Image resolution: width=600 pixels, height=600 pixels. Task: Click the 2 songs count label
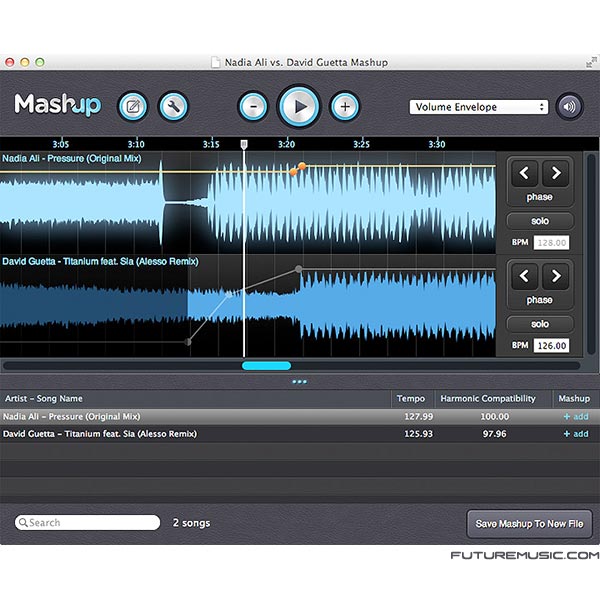191,523
